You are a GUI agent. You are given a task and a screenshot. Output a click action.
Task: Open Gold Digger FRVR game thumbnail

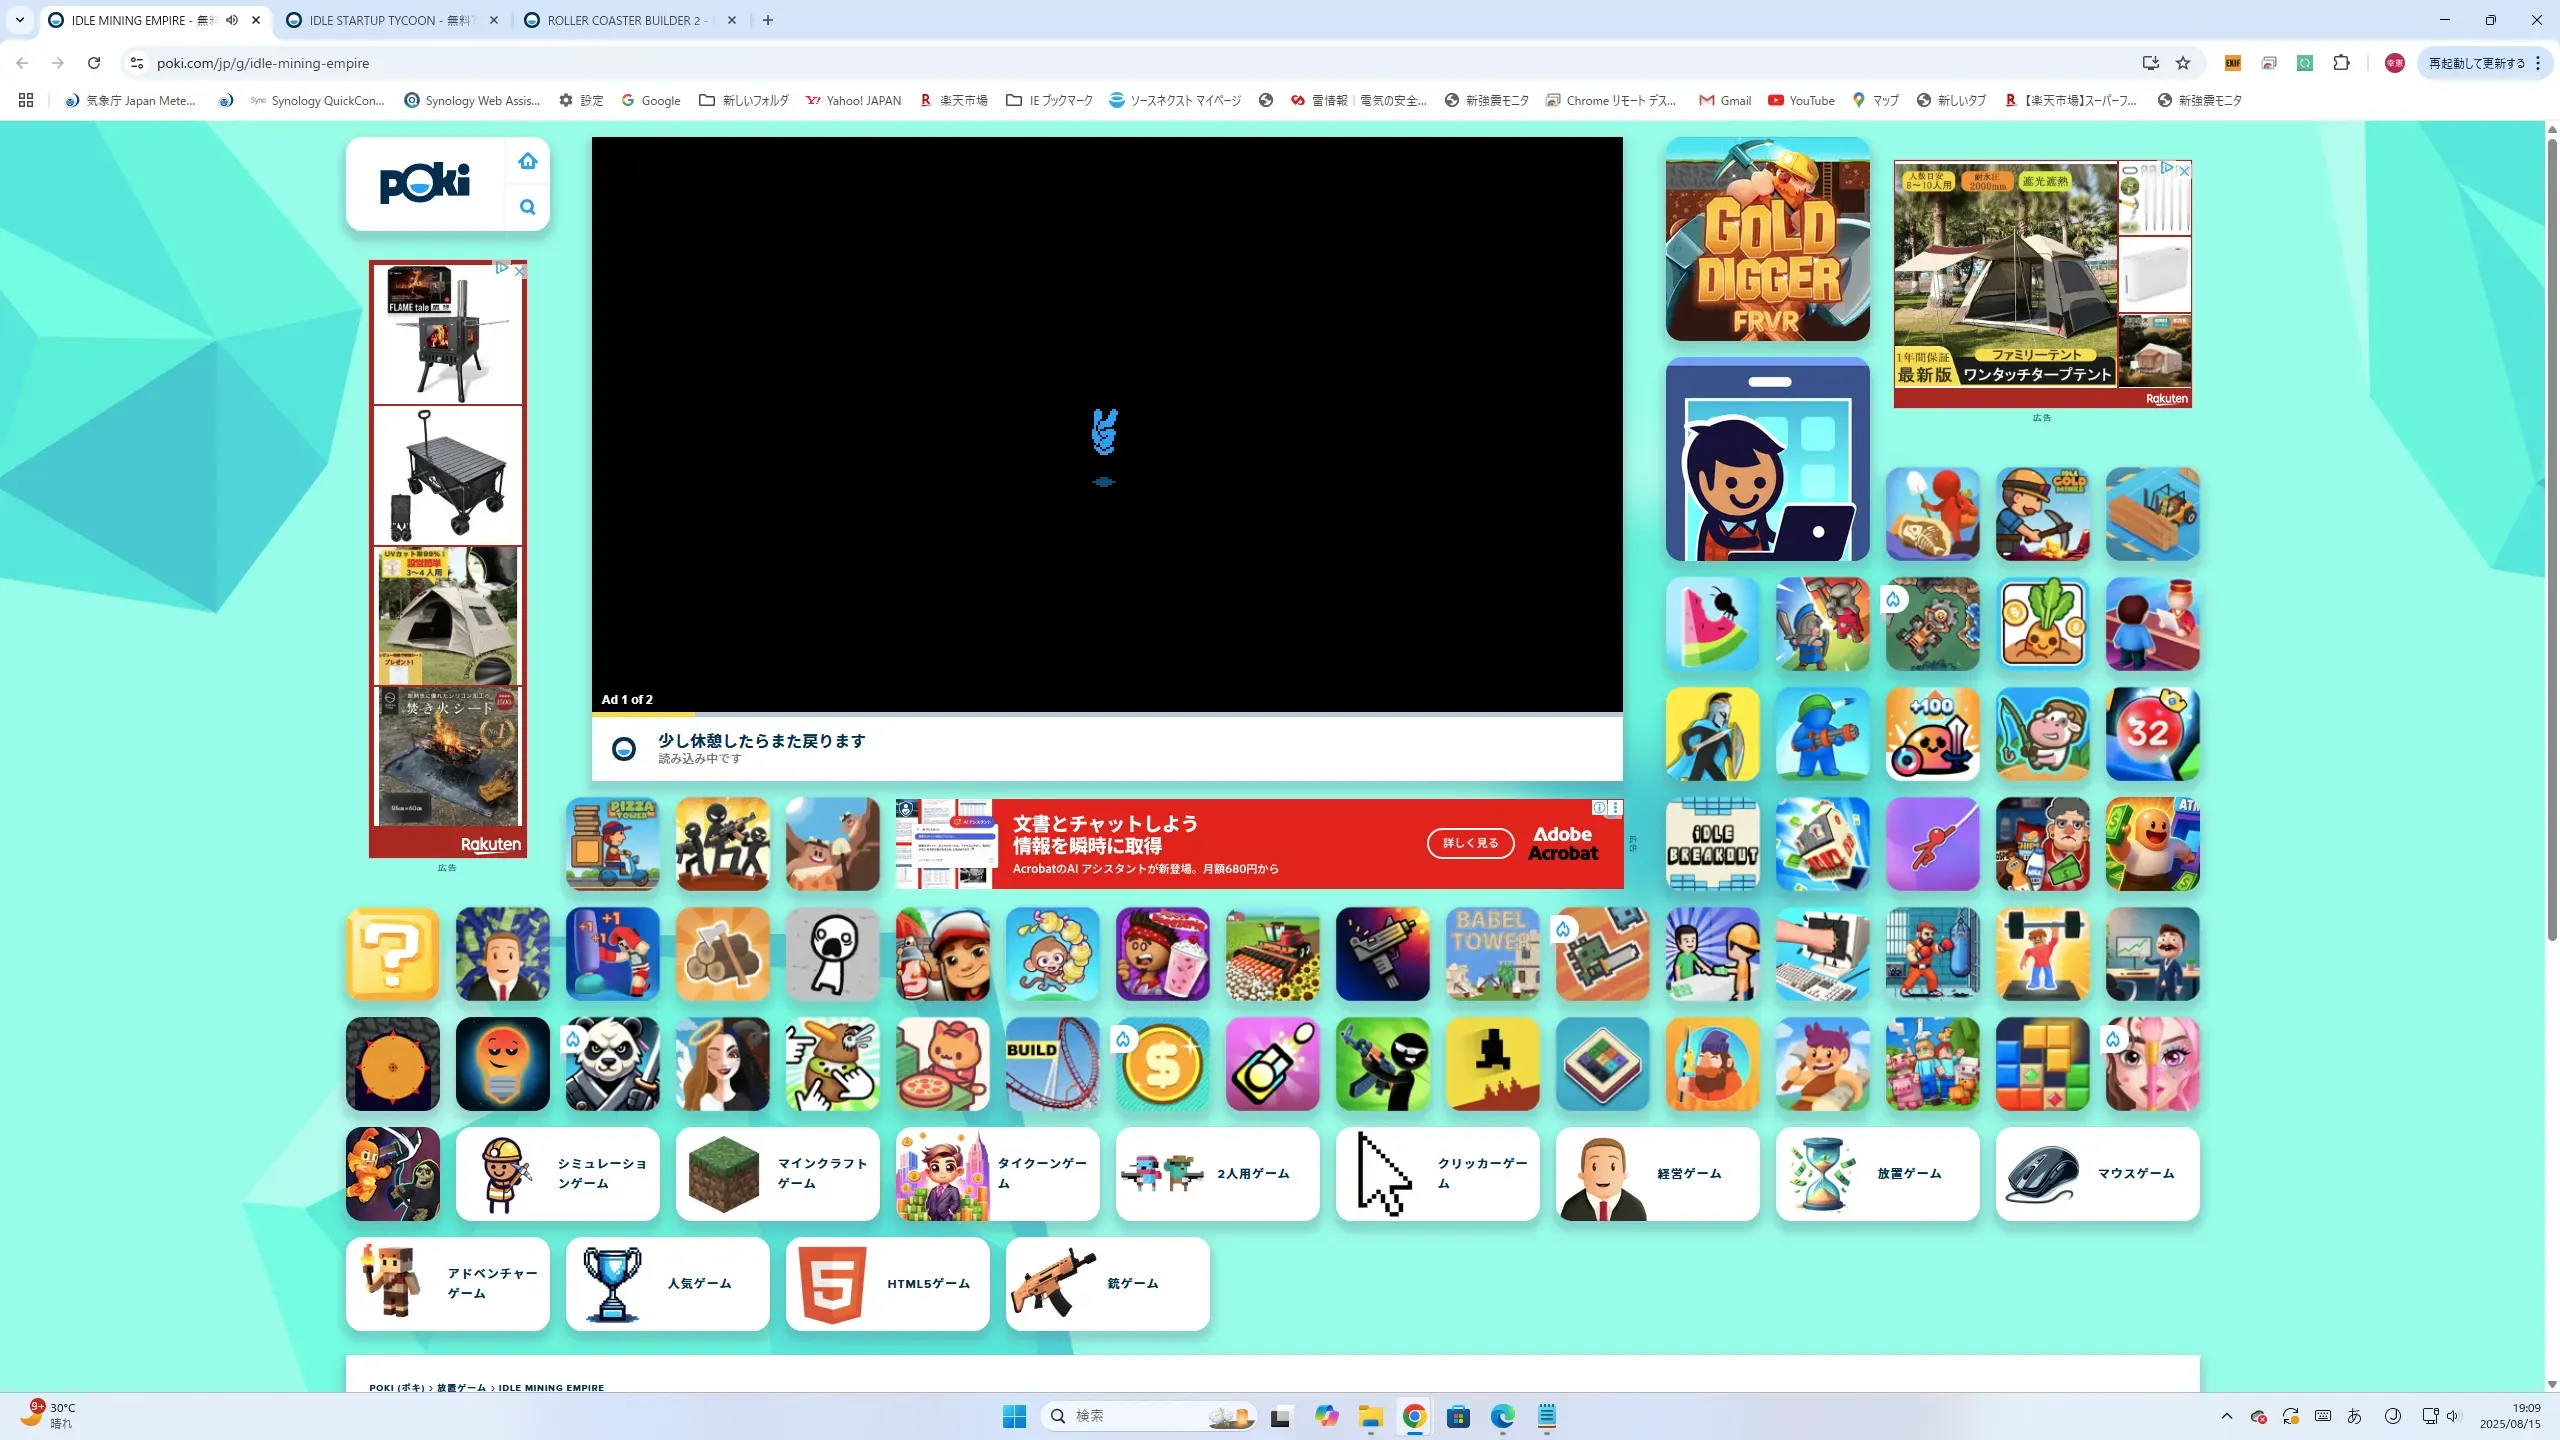pos(1767,239)
